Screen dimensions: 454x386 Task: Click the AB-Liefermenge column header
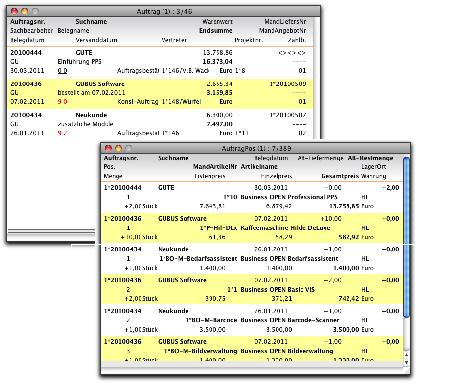coord(320,158)
